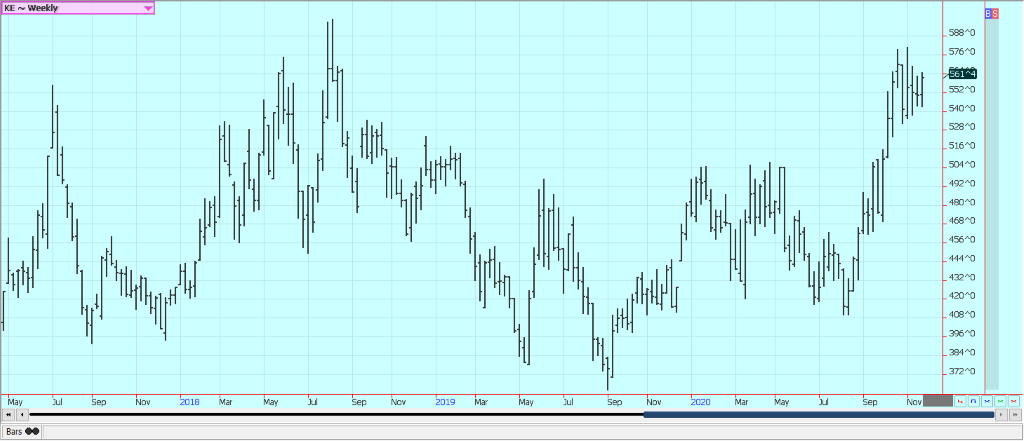
Task: Click the 432^0 price axis label
Action: (962, 277)
